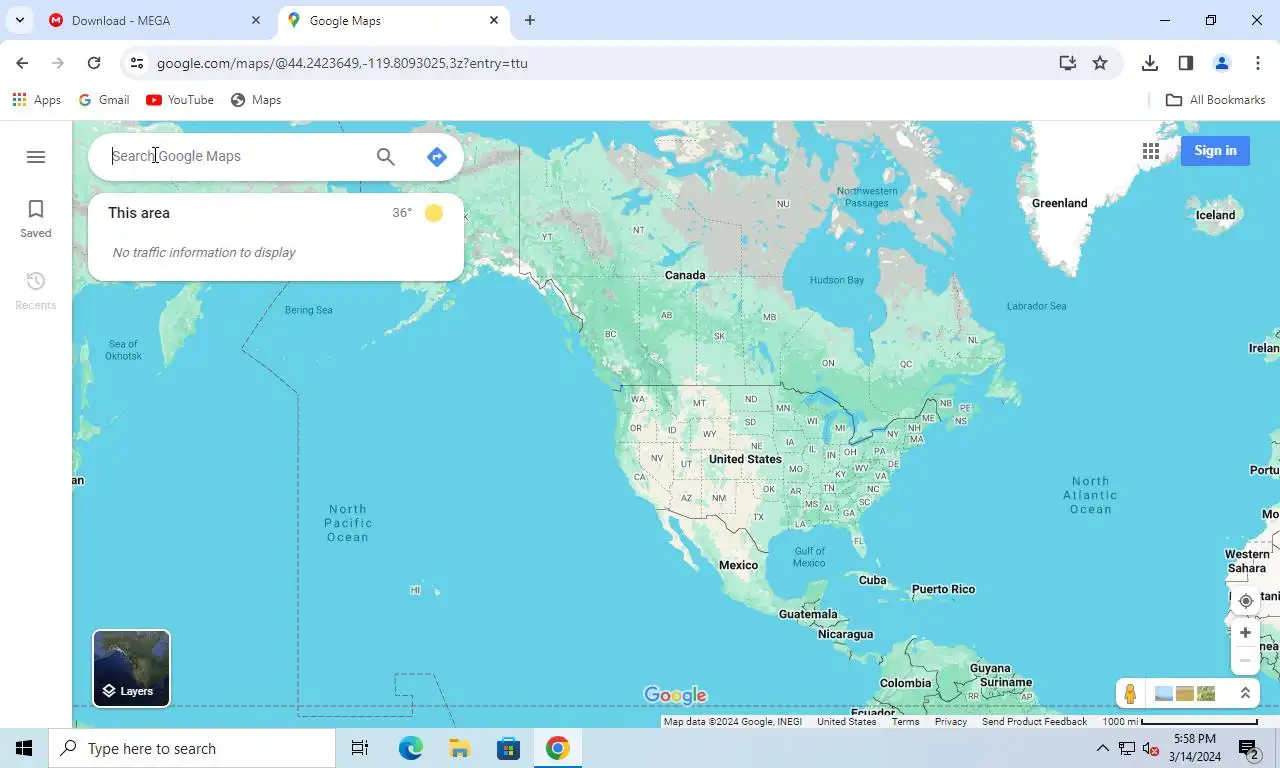This screenshot has width=1280, height=768.
Task: Open the Google apps grid
Action: (x=1151, y=151)
